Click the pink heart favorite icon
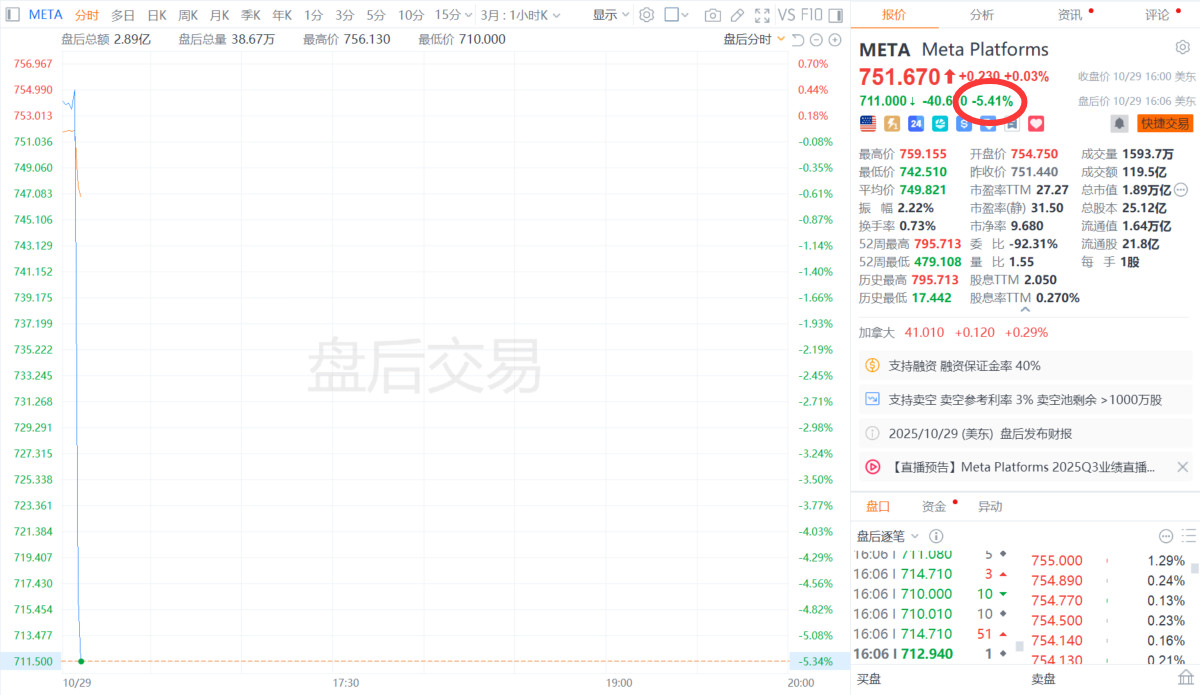Screen dimensions: 1200x695 tap(1036, 123)
